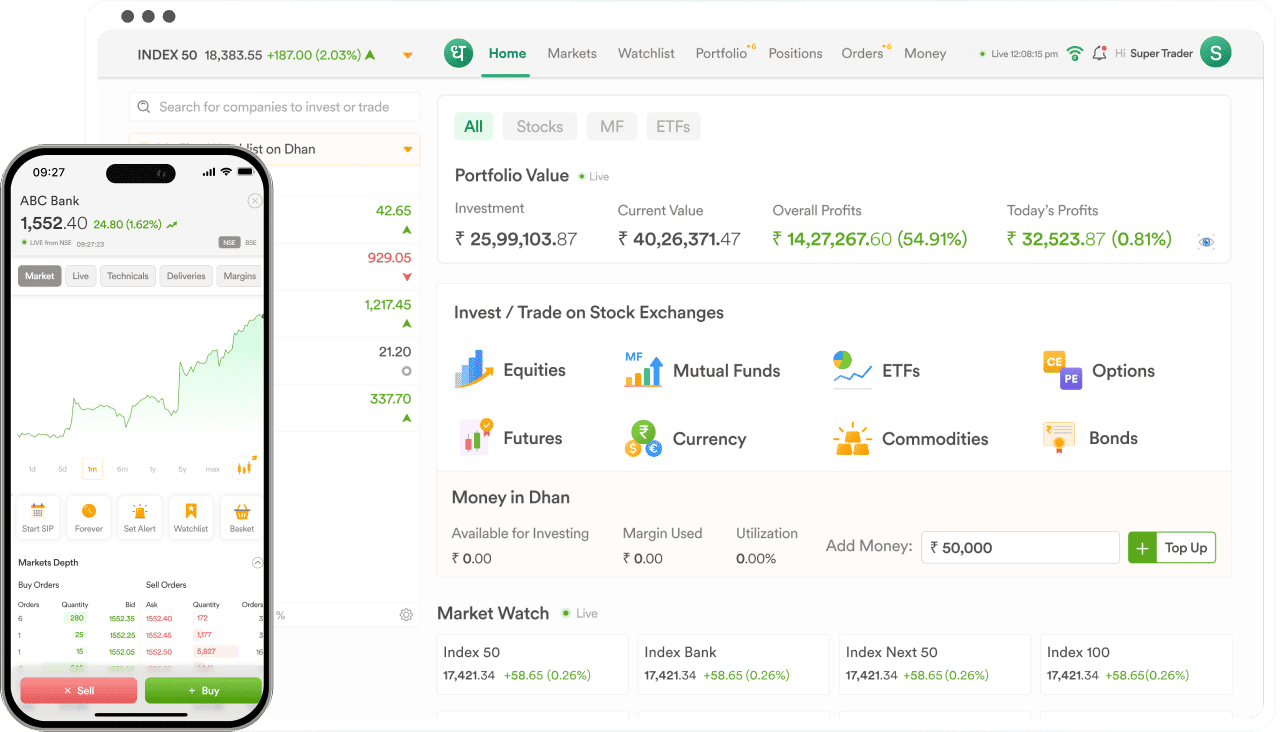Open Bonds investing
This screenshot has width=1280, height=732.
point(1090,438)
